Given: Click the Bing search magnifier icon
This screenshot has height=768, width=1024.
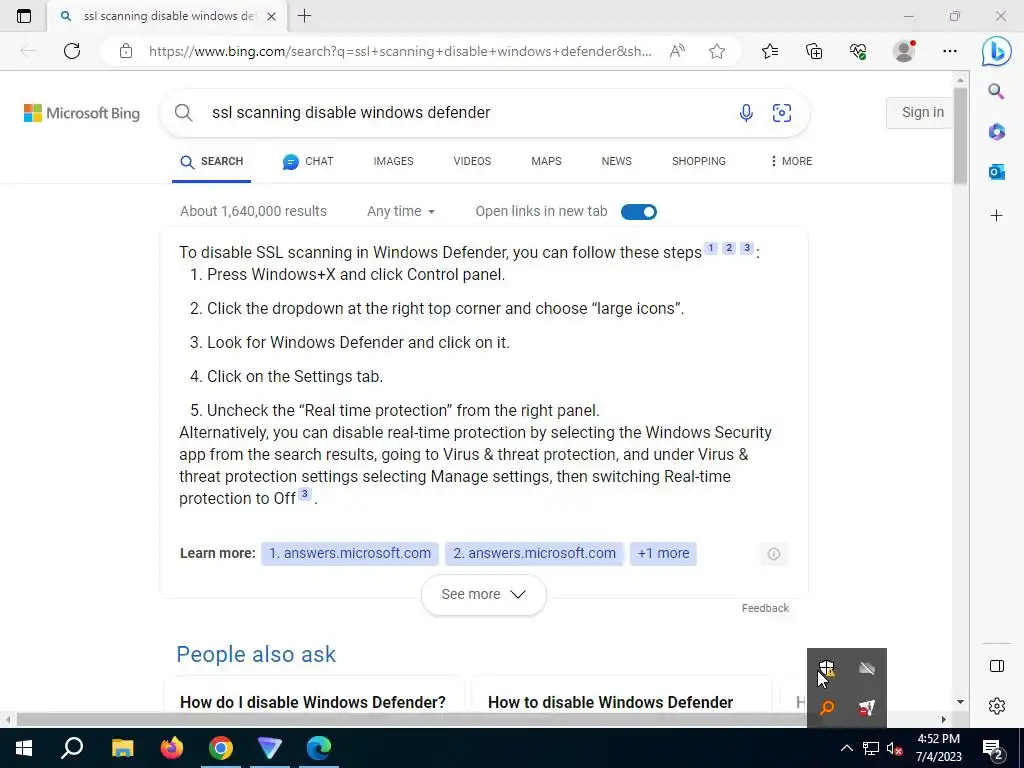Looking at the screenshot, I should [x=184, y=113].
